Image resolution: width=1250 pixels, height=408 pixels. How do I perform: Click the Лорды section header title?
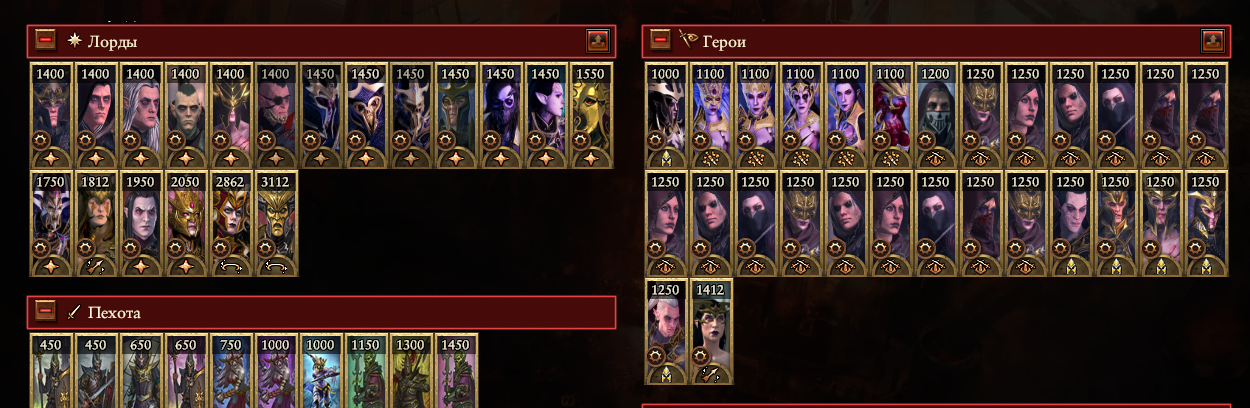tap(112, 42)
